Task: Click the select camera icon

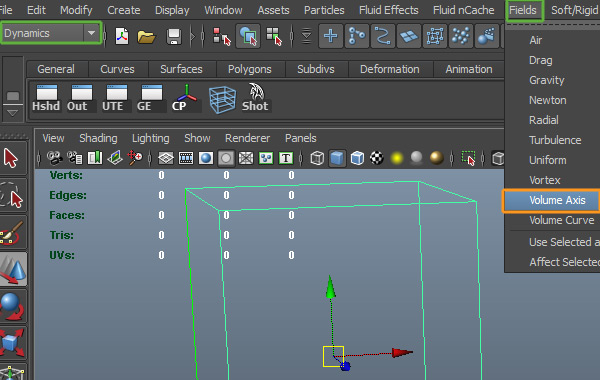Action: coord(55,158)
